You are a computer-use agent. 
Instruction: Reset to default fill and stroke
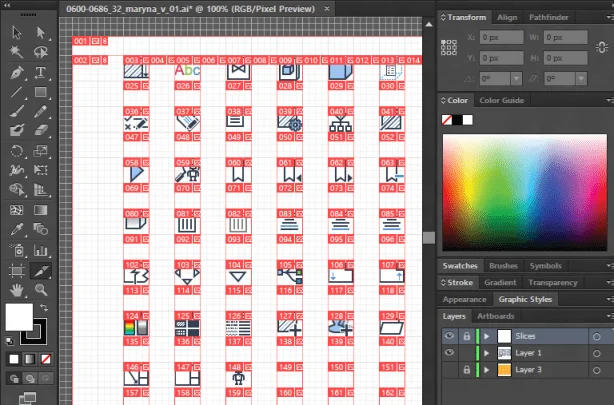pos(9,341)
